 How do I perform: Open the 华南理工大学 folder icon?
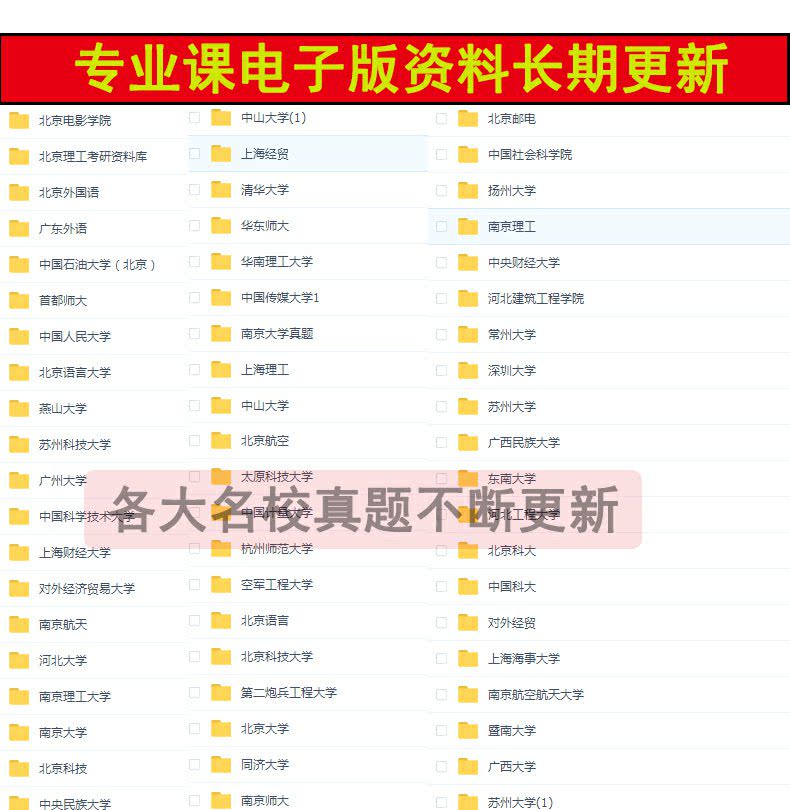click(x=221, y=262)
